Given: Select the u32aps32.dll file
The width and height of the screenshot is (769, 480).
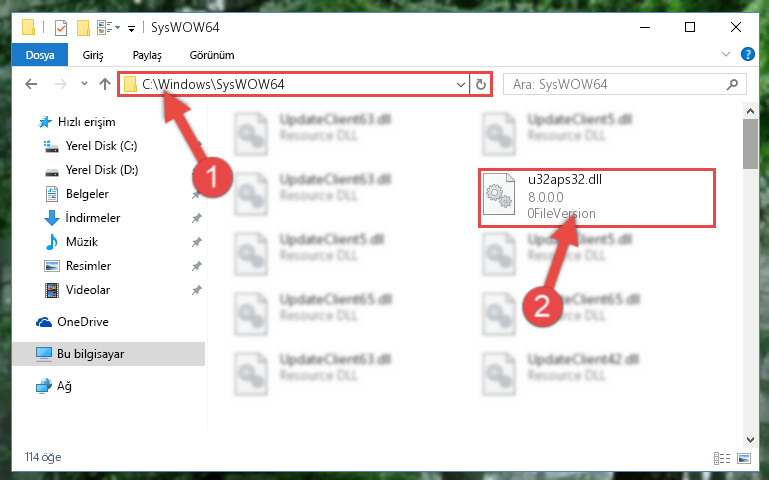Looking at the screenshot, I should tap(596, 197).
